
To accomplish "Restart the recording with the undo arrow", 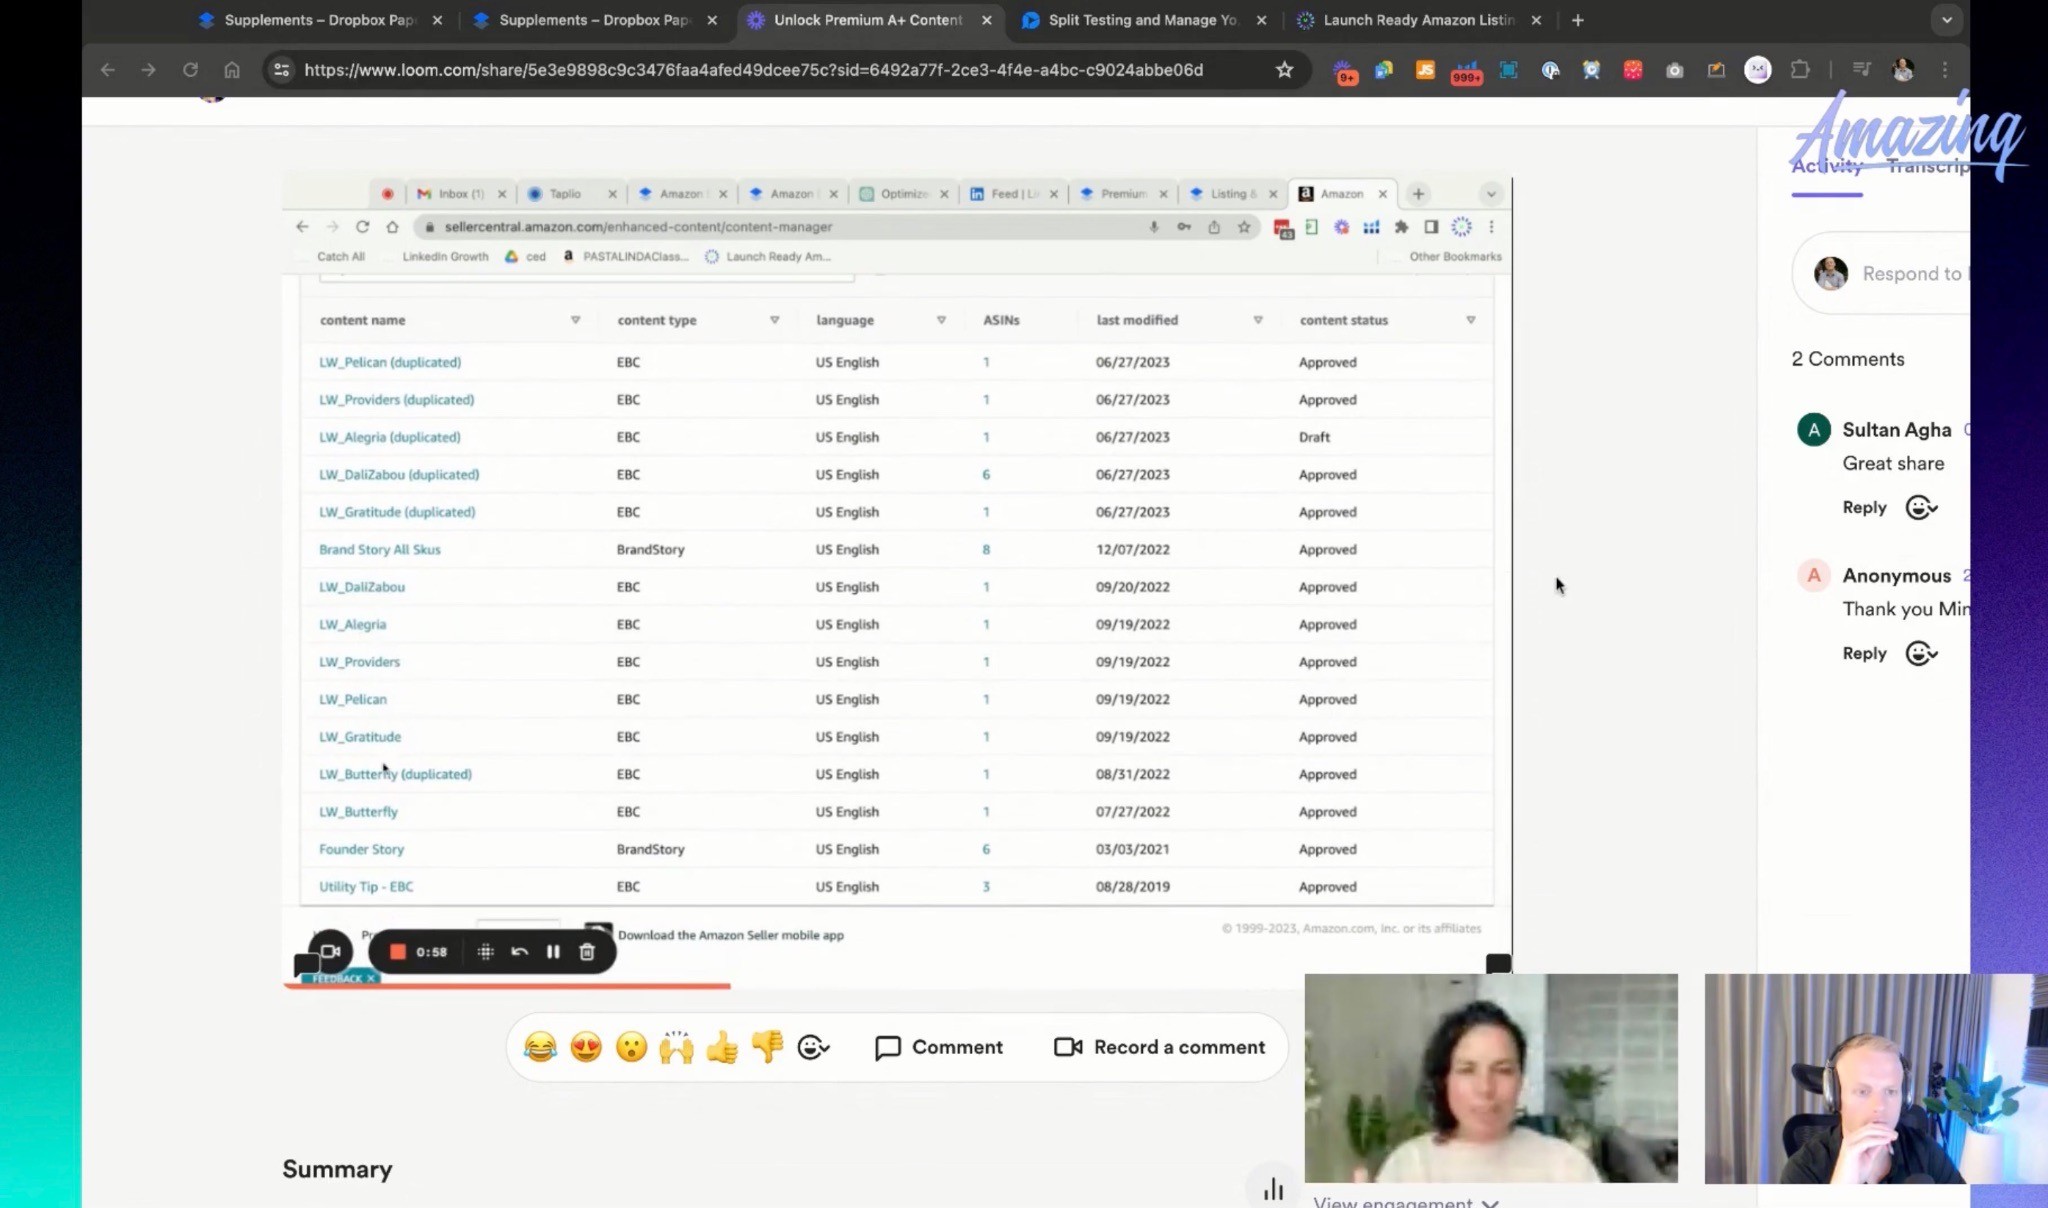I will click(x=519, y=952).
